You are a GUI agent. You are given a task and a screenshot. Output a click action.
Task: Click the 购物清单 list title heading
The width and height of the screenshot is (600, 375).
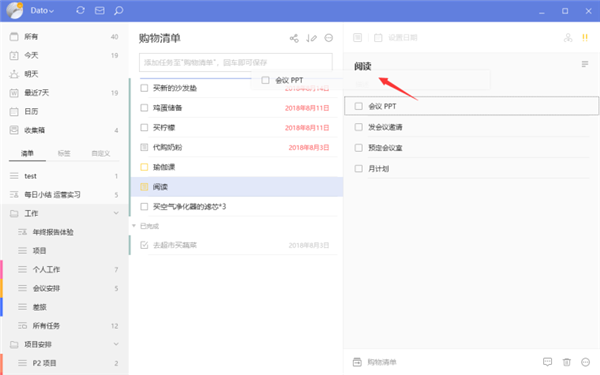tap(160, 38)
